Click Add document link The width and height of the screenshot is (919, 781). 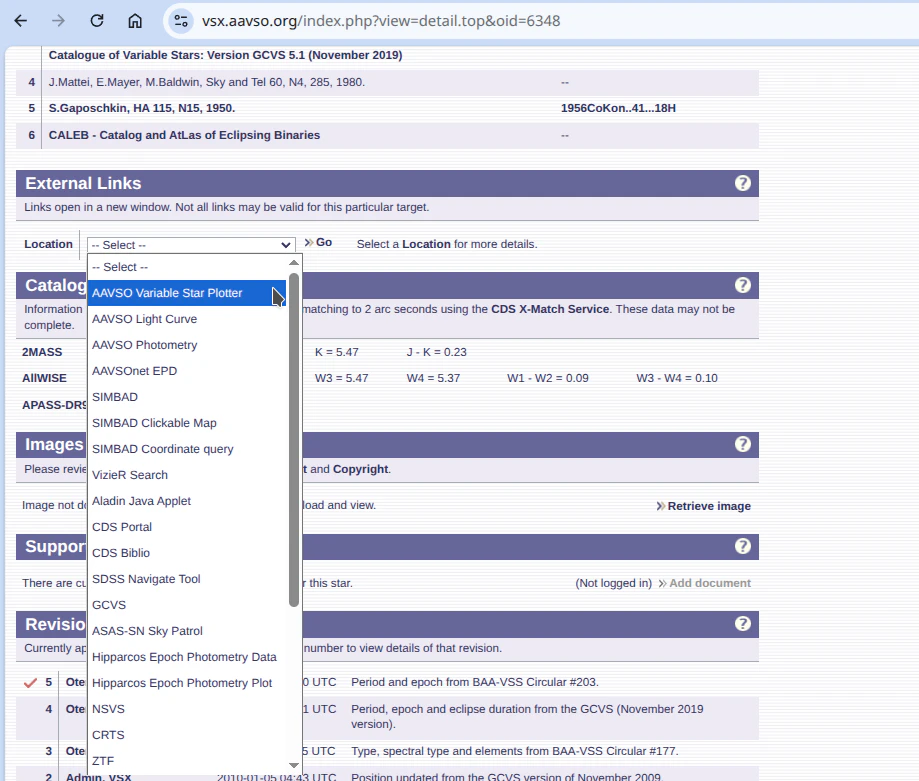(704, 583)
